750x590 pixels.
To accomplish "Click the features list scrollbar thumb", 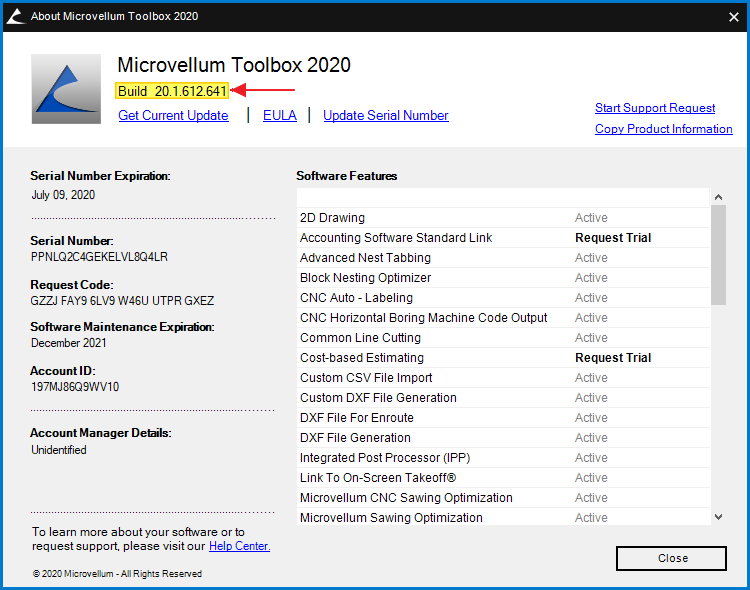I will (718, 255).
